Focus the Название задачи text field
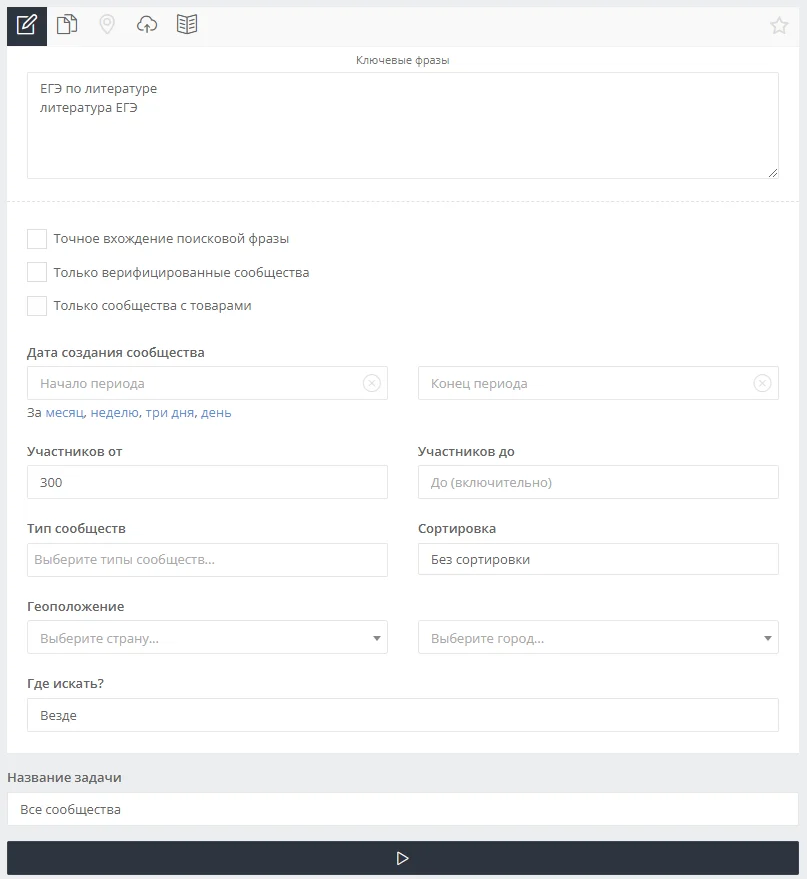 [403, 809]
